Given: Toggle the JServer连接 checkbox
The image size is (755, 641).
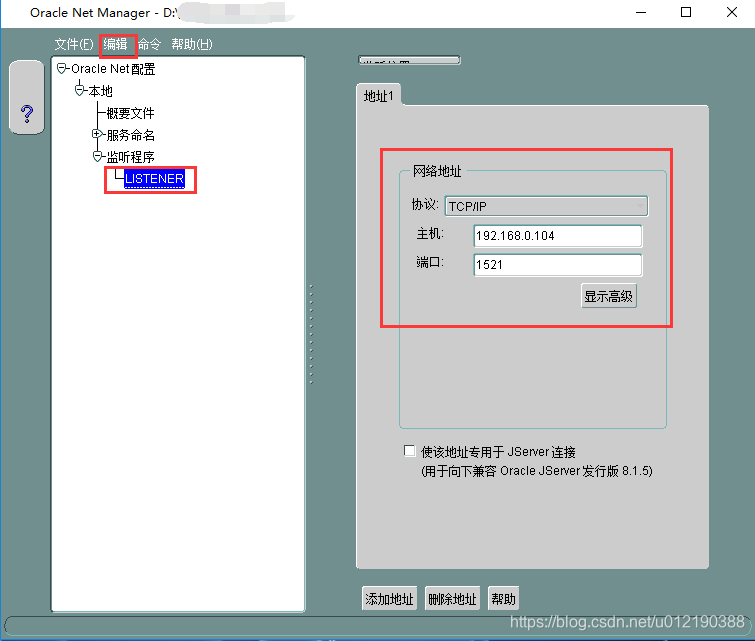Looking at the screenshot, I should 409,451.
